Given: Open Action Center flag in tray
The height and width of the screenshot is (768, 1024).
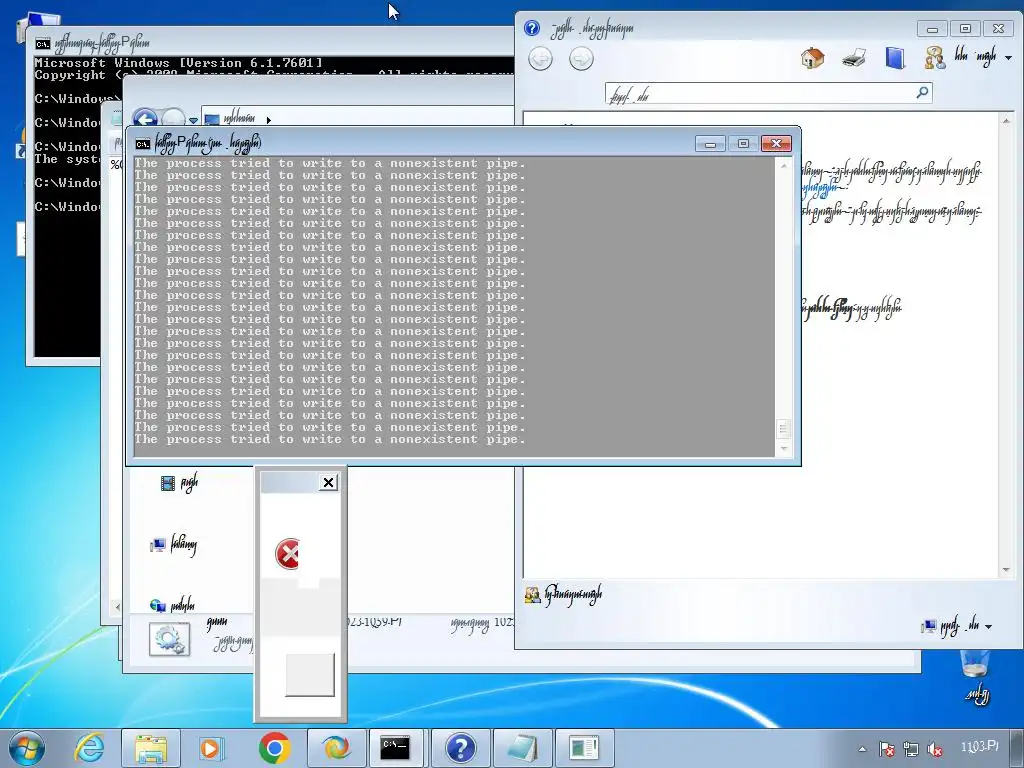Looking at the screenshot, I should (x=886, y=749).
